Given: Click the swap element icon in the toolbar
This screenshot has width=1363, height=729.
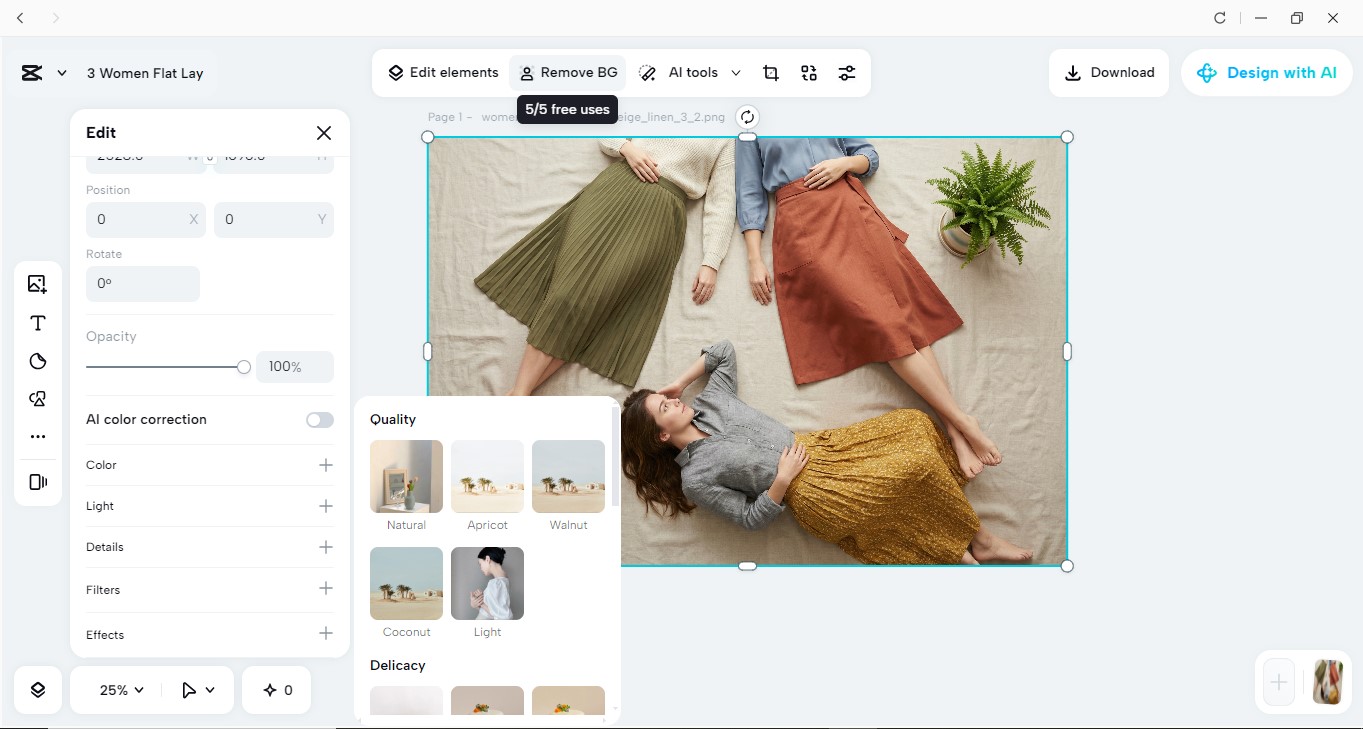Looking at the screenshot, I should 808,72.
